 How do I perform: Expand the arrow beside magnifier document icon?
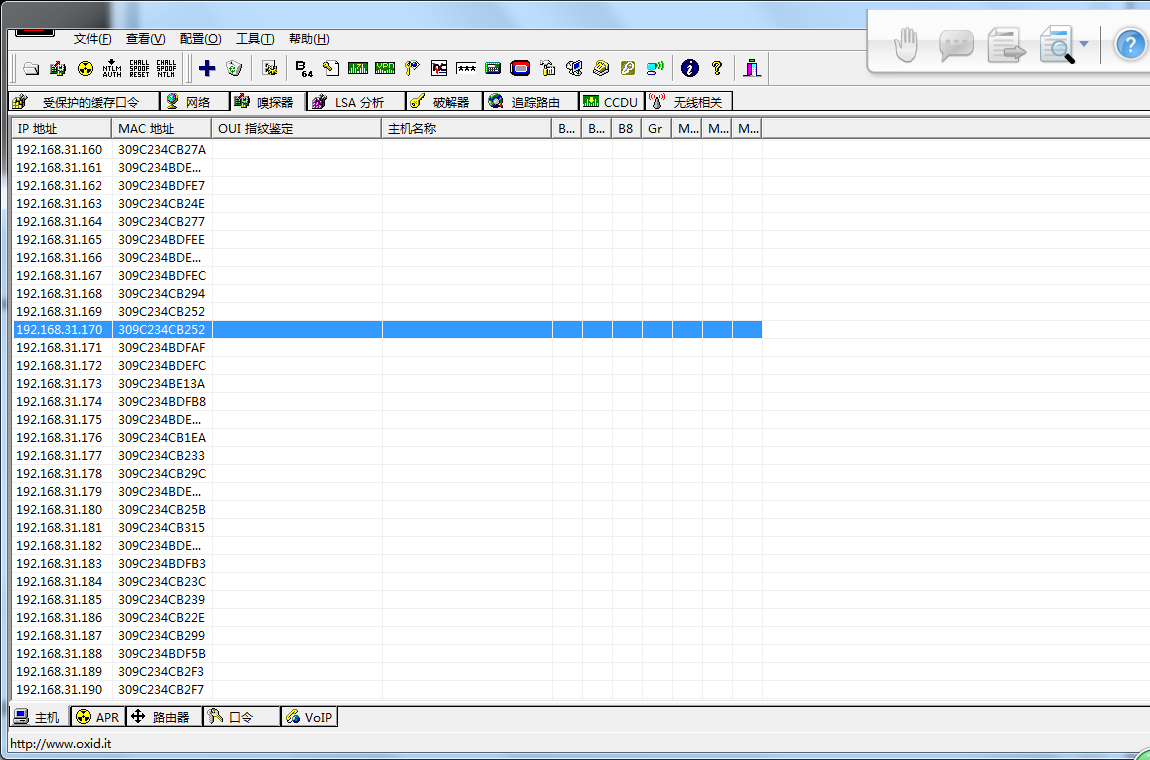point(1084,44)
